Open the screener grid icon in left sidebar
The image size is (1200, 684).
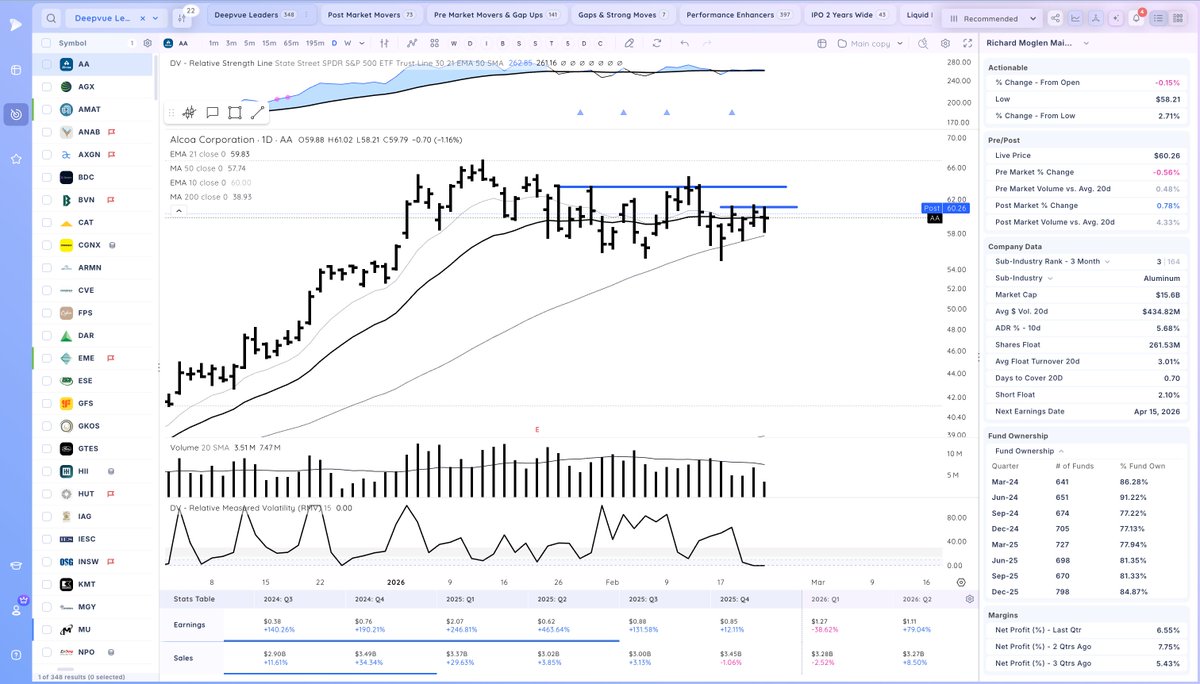16,70
